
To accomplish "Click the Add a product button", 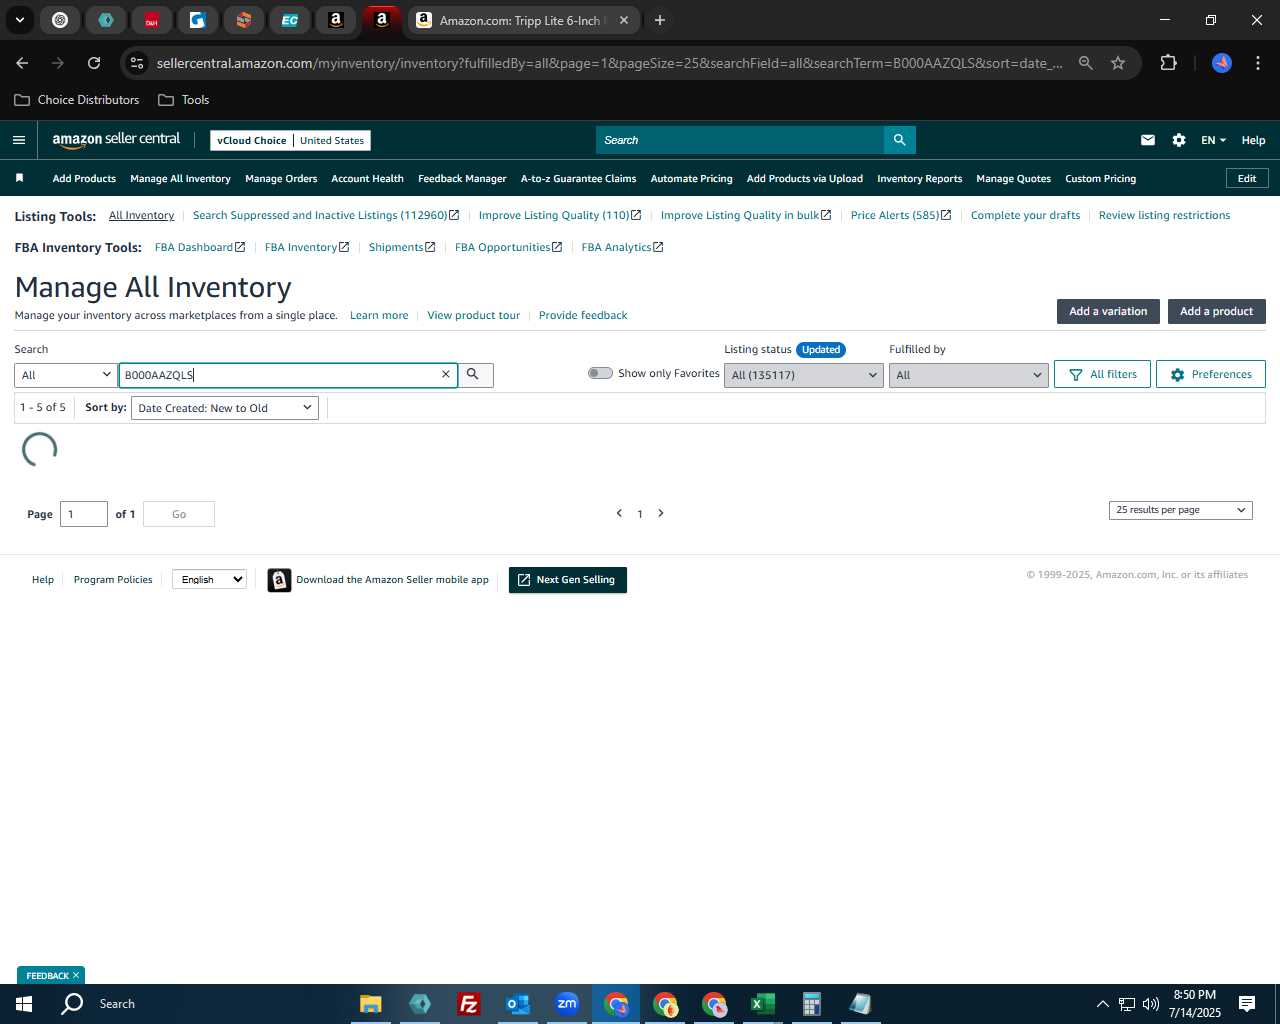I will pos(1216,311).
